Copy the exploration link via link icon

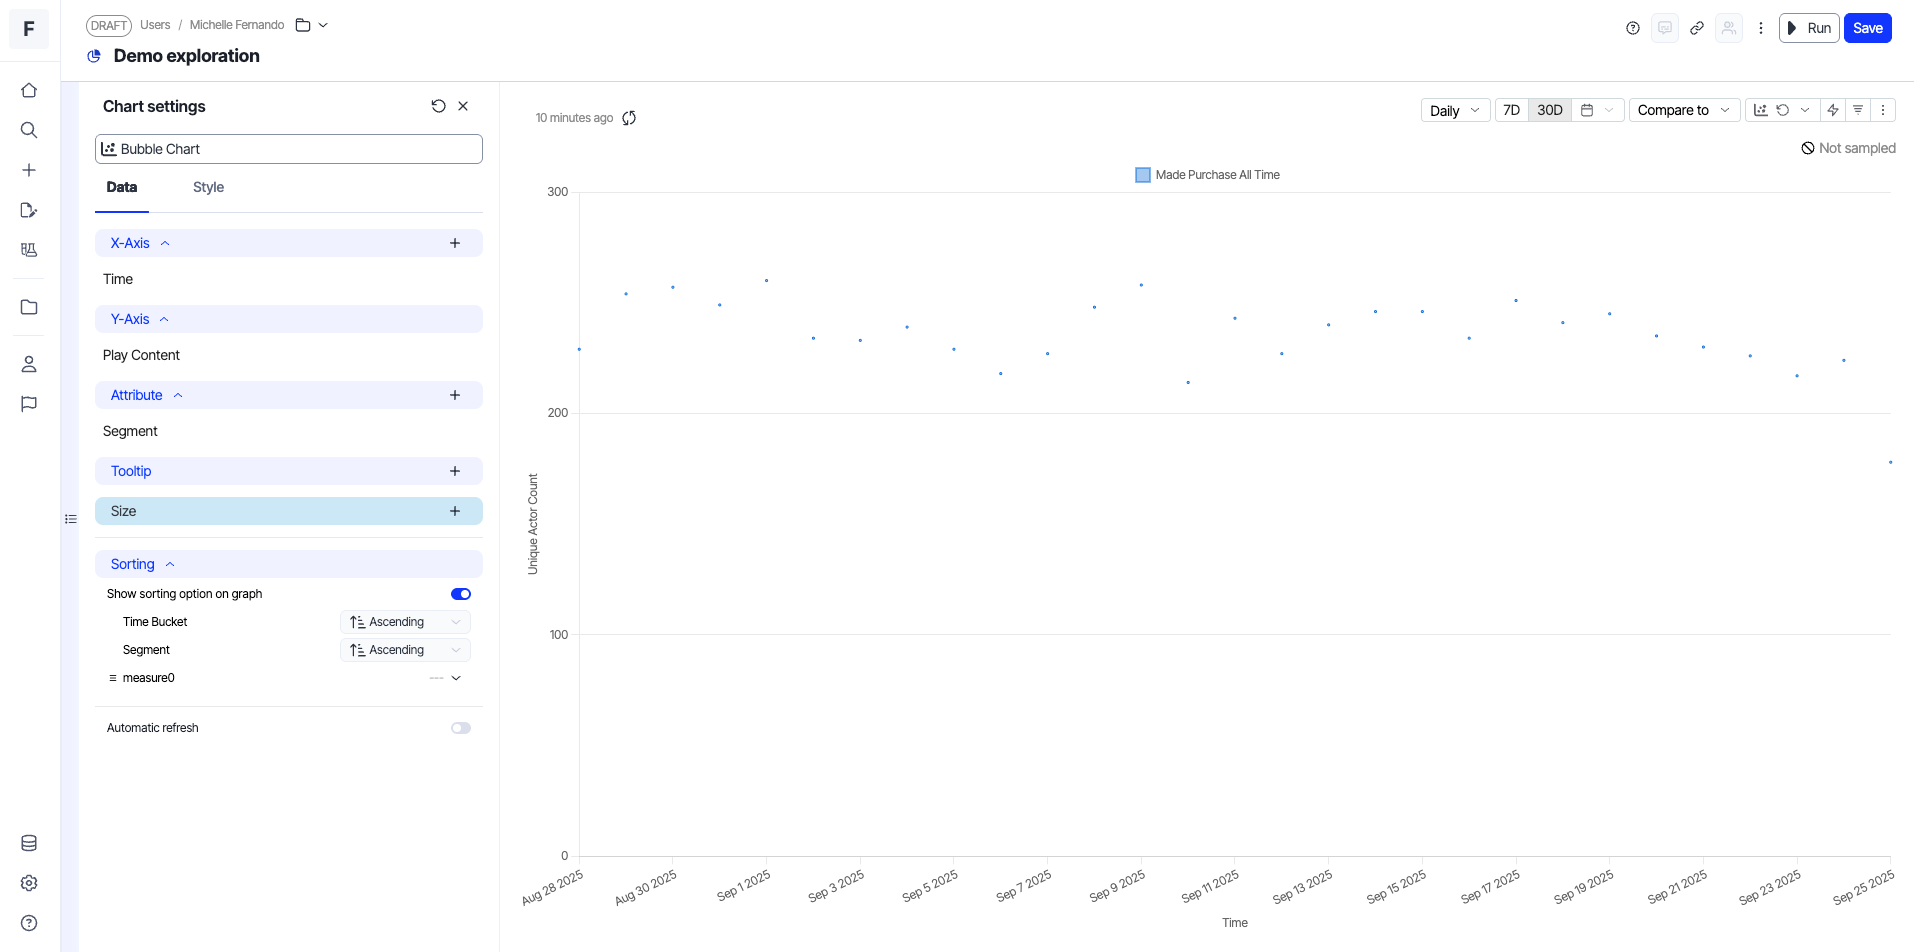(x=1697, y=28)
